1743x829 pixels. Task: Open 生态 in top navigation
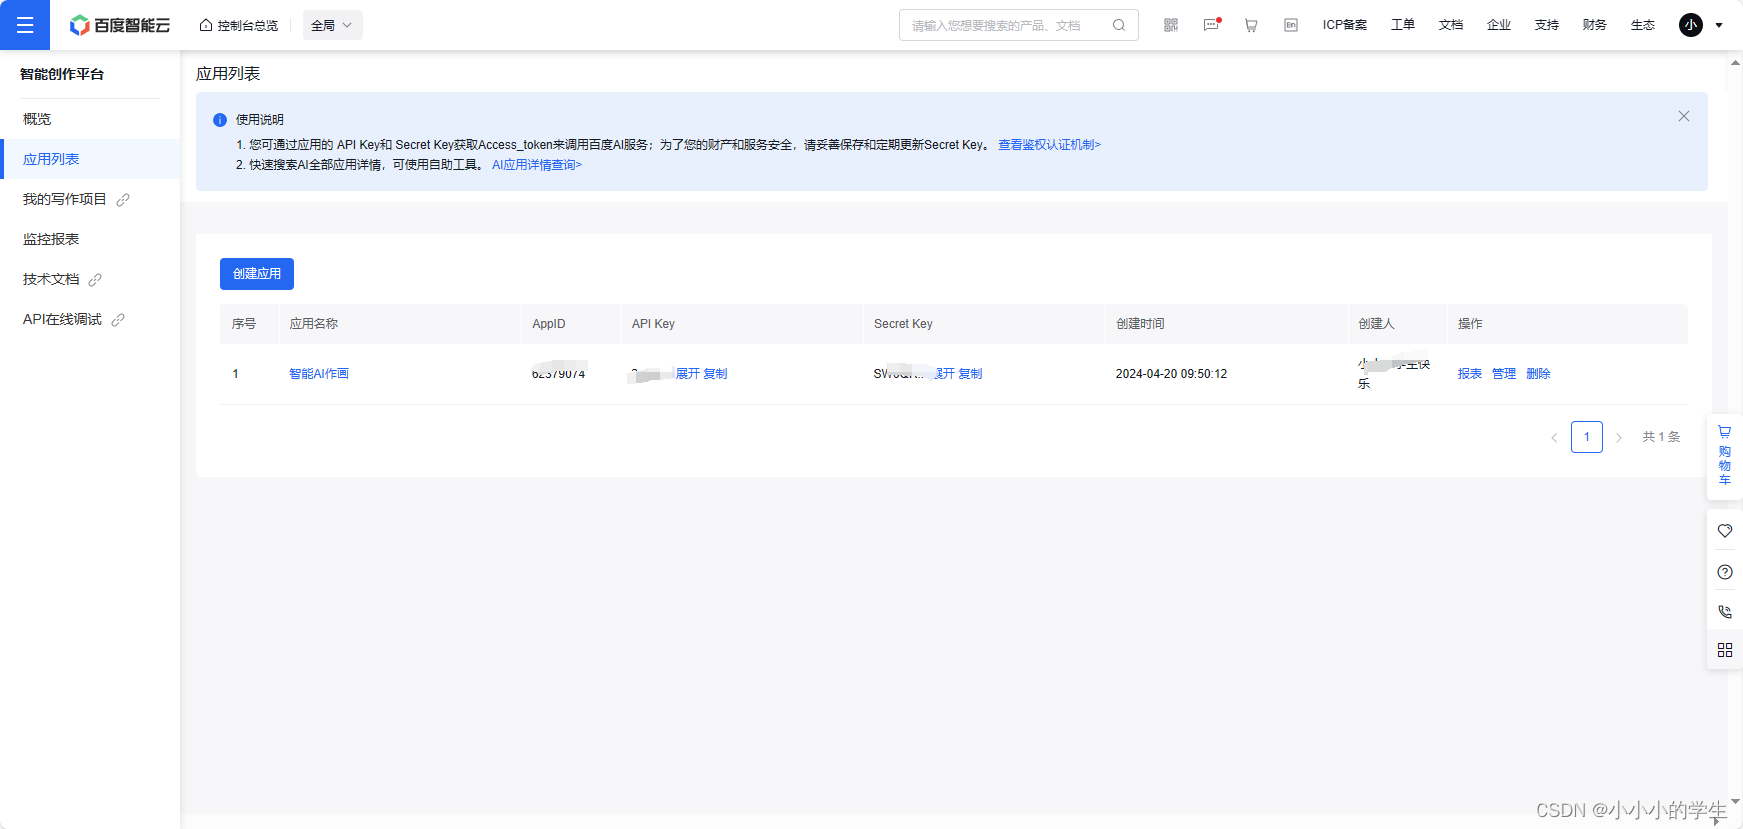(1642, 25)
